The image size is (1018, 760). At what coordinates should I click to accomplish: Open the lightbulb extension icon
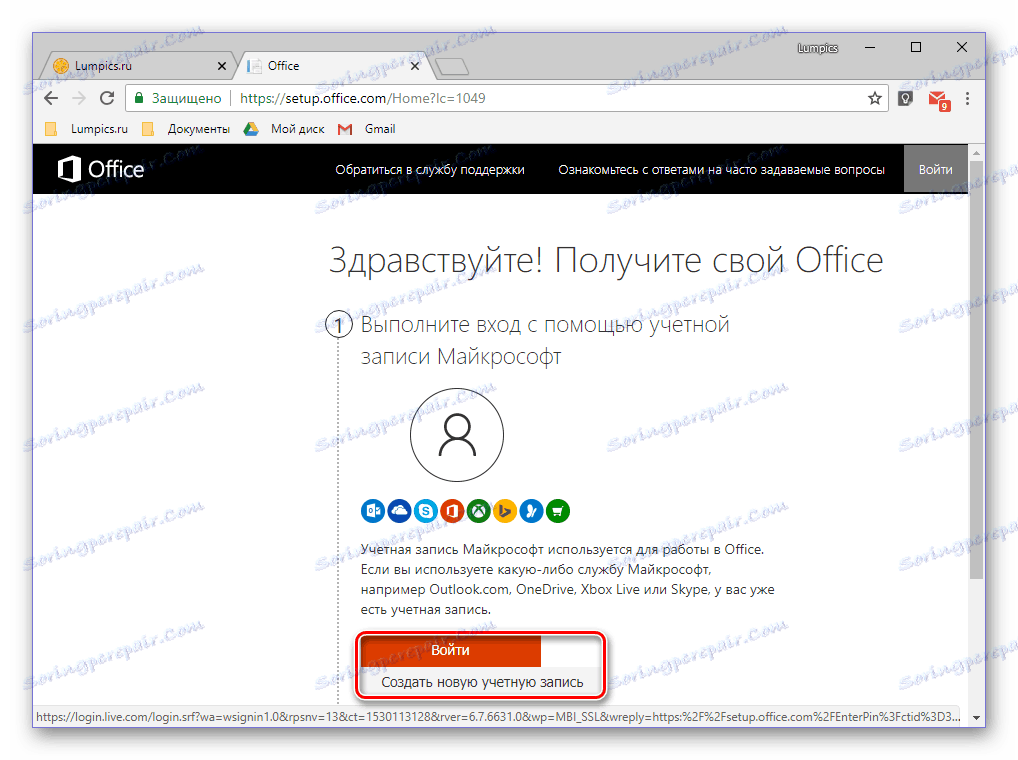click(905, 98)
